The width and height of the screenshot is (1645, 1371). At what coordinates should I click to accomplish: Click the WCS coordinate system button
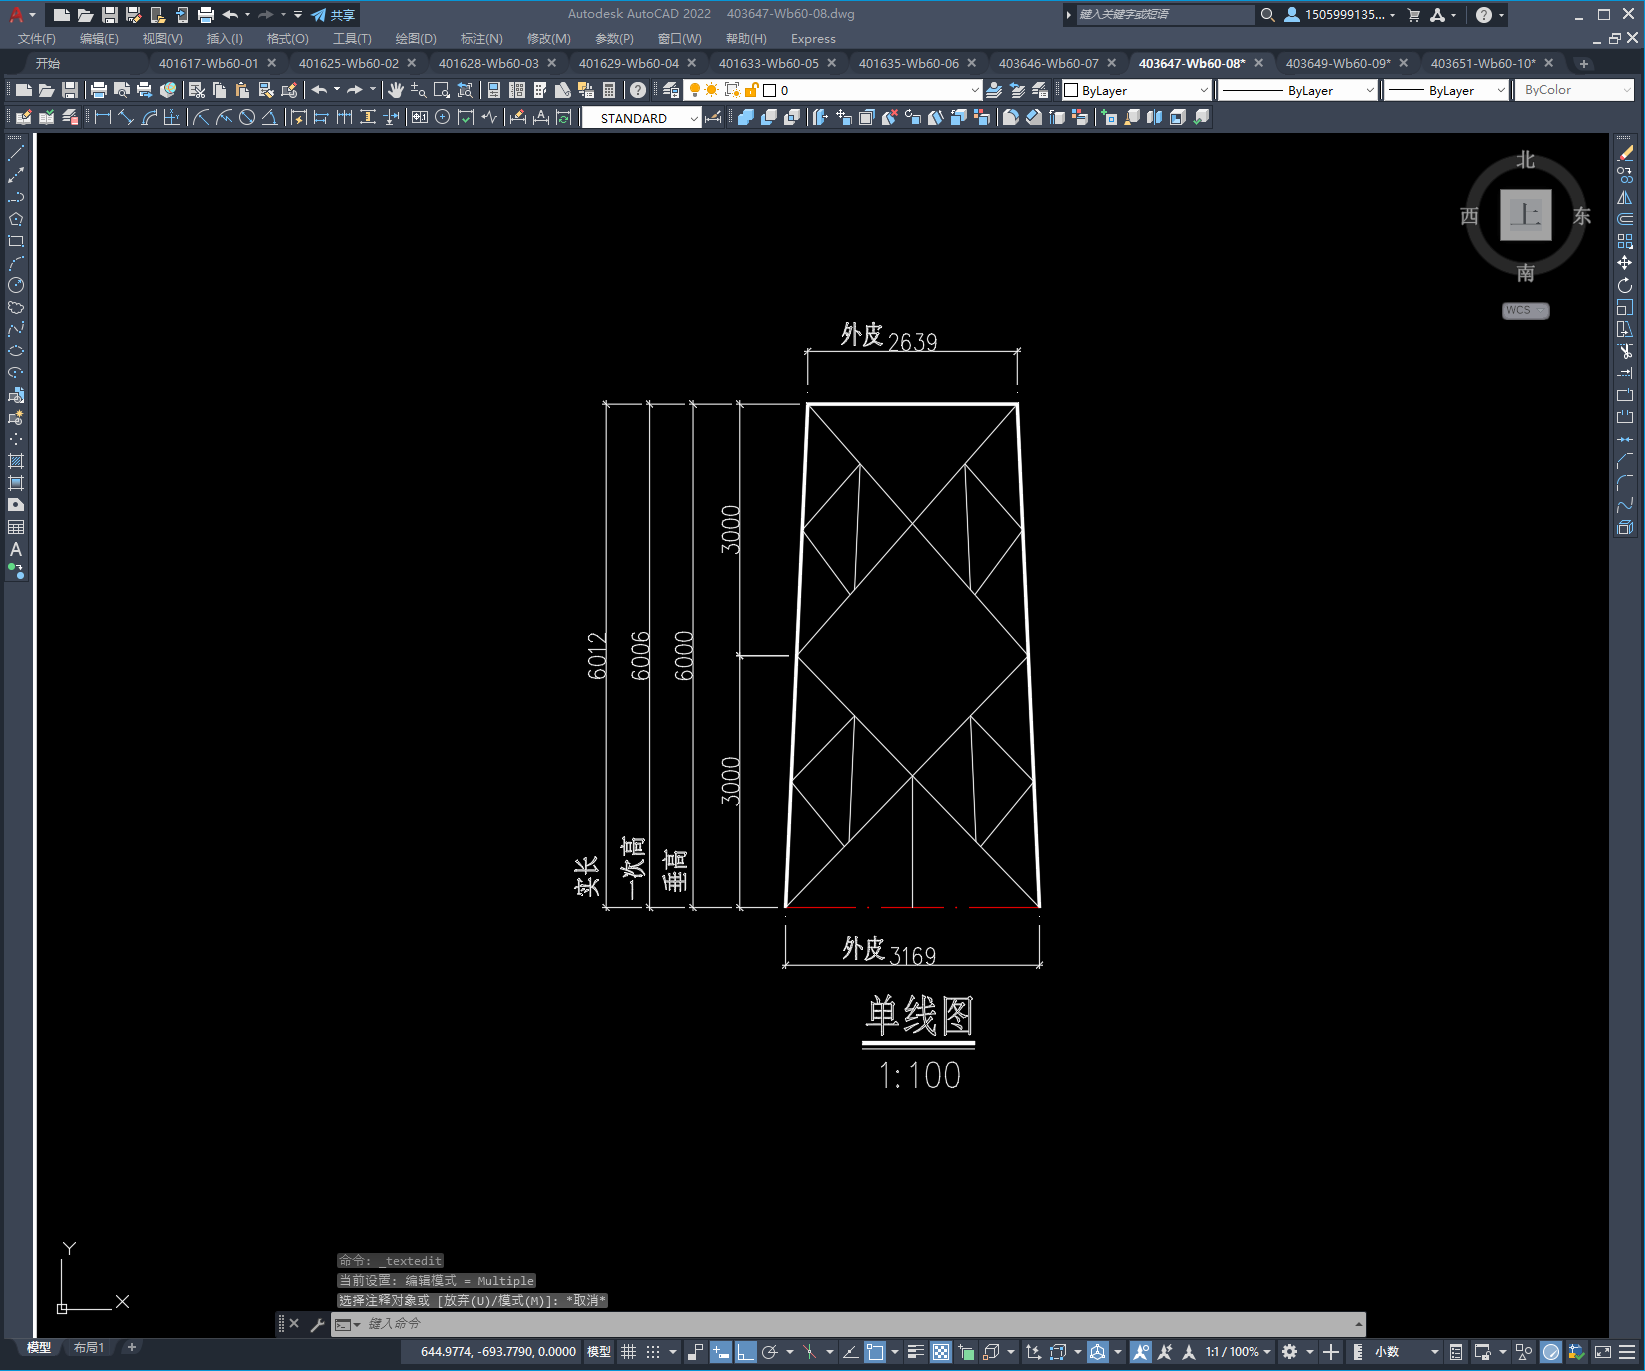point(1525,310)
